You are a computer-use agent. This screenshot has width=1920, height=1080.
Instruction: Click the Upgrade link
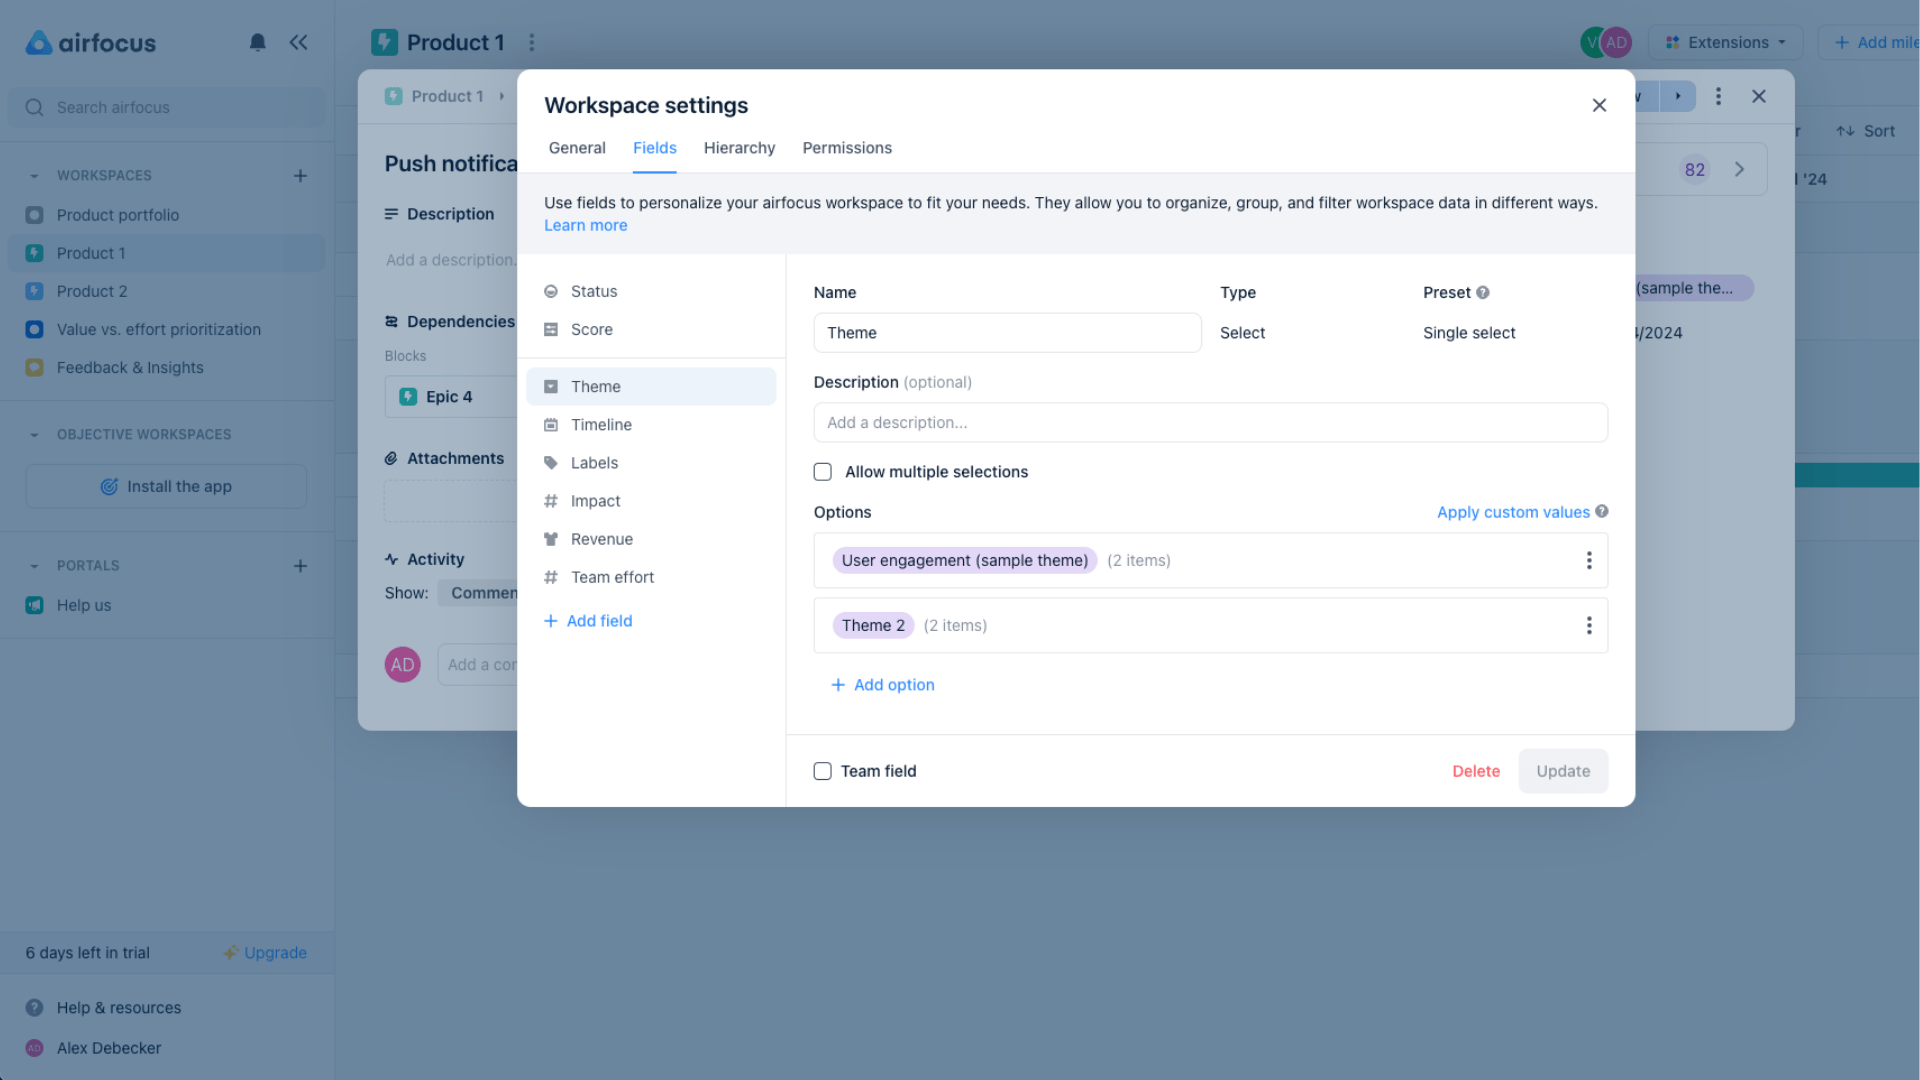[265, 952]
